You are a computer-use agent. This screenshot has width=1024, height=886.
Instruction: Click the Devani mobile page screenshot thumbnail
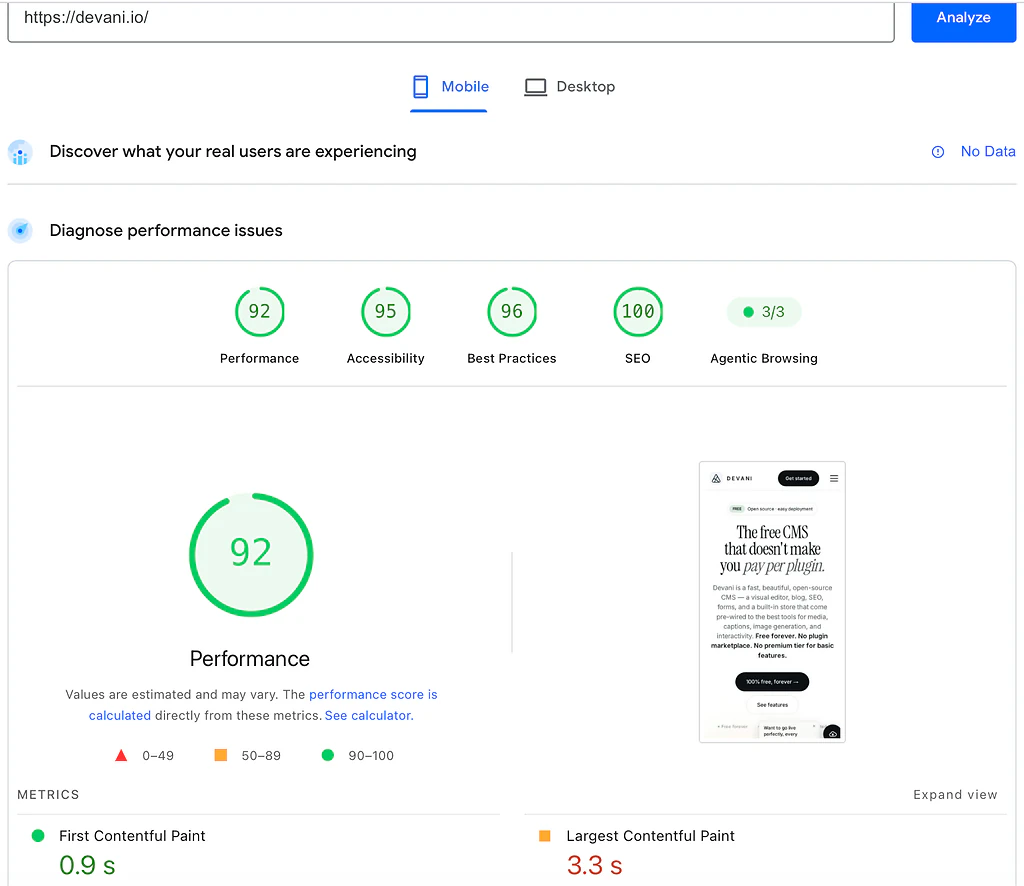point(772,602)
